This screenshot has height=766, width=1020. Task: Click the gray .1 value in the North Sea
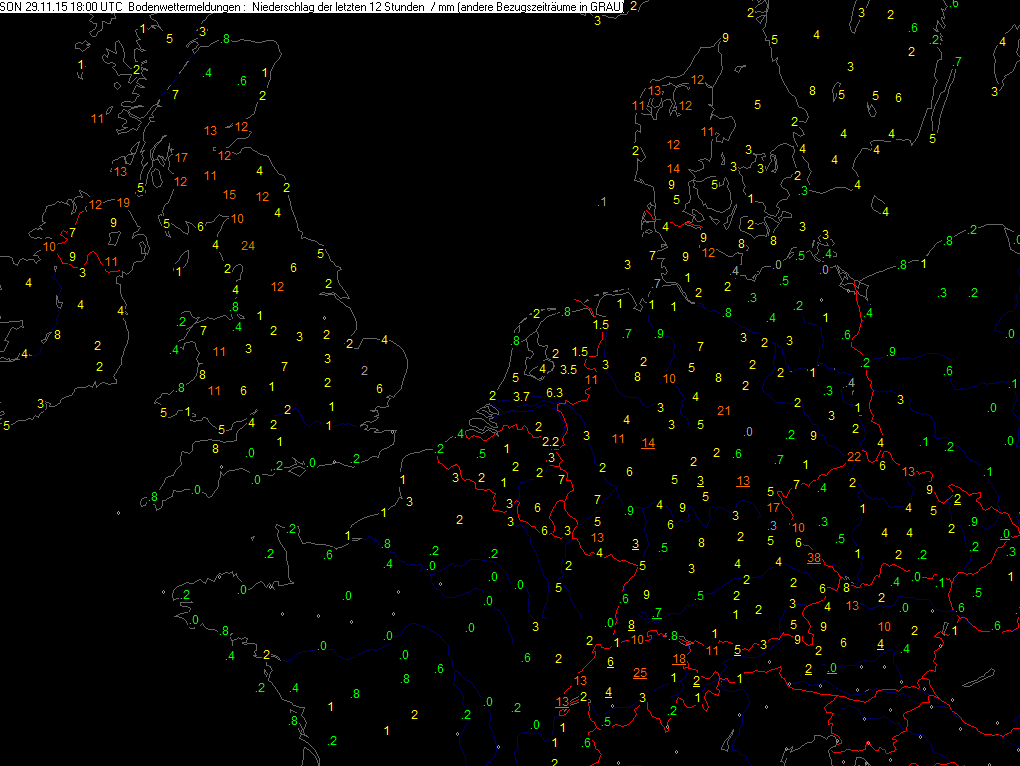coord(600,202)
